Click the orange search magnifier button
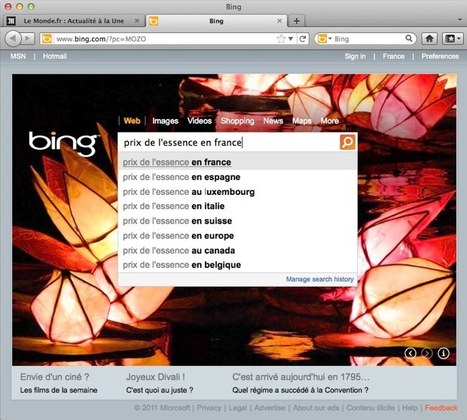The image size is (467, 420). pos(348,142)
